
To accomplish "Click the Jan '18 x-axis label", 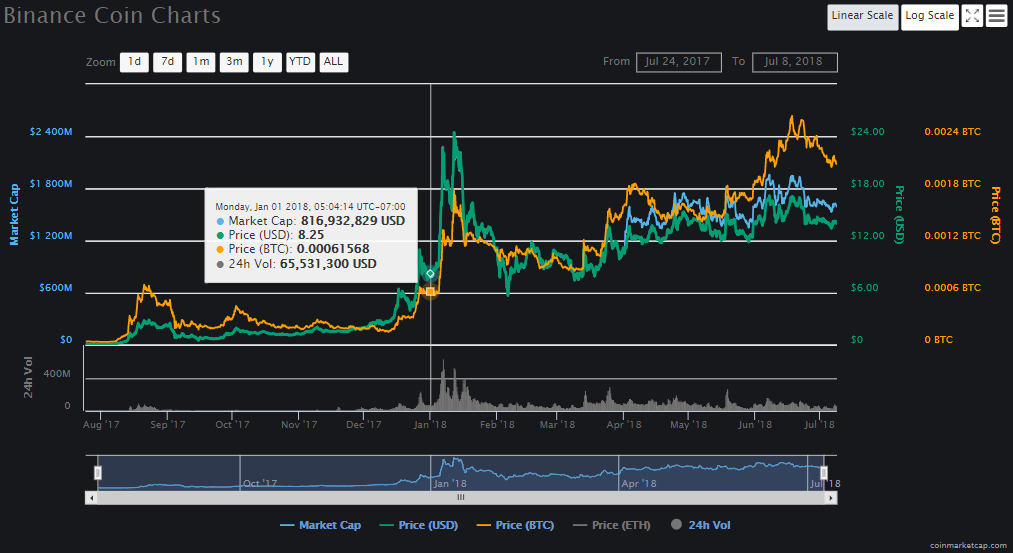I will coord(430,424).
